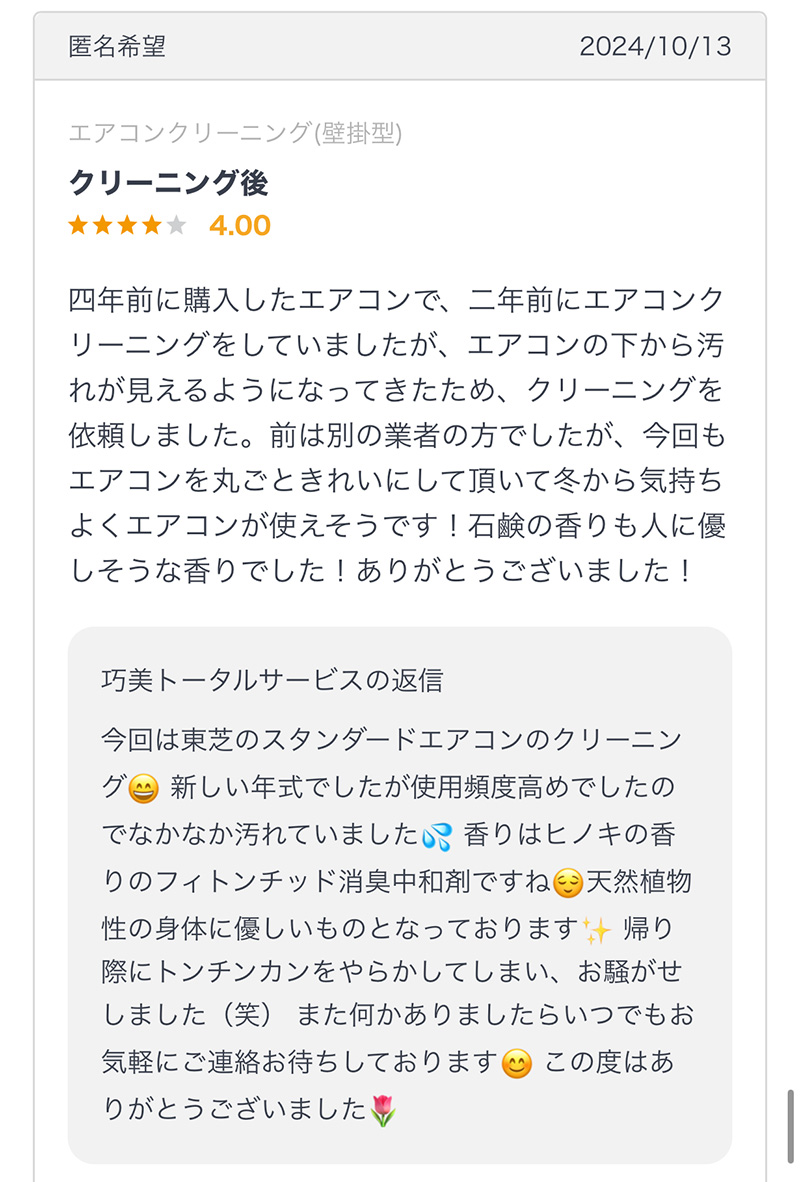Click the review date 2024/10/13

pyautogui.click(x=655, y=47)
